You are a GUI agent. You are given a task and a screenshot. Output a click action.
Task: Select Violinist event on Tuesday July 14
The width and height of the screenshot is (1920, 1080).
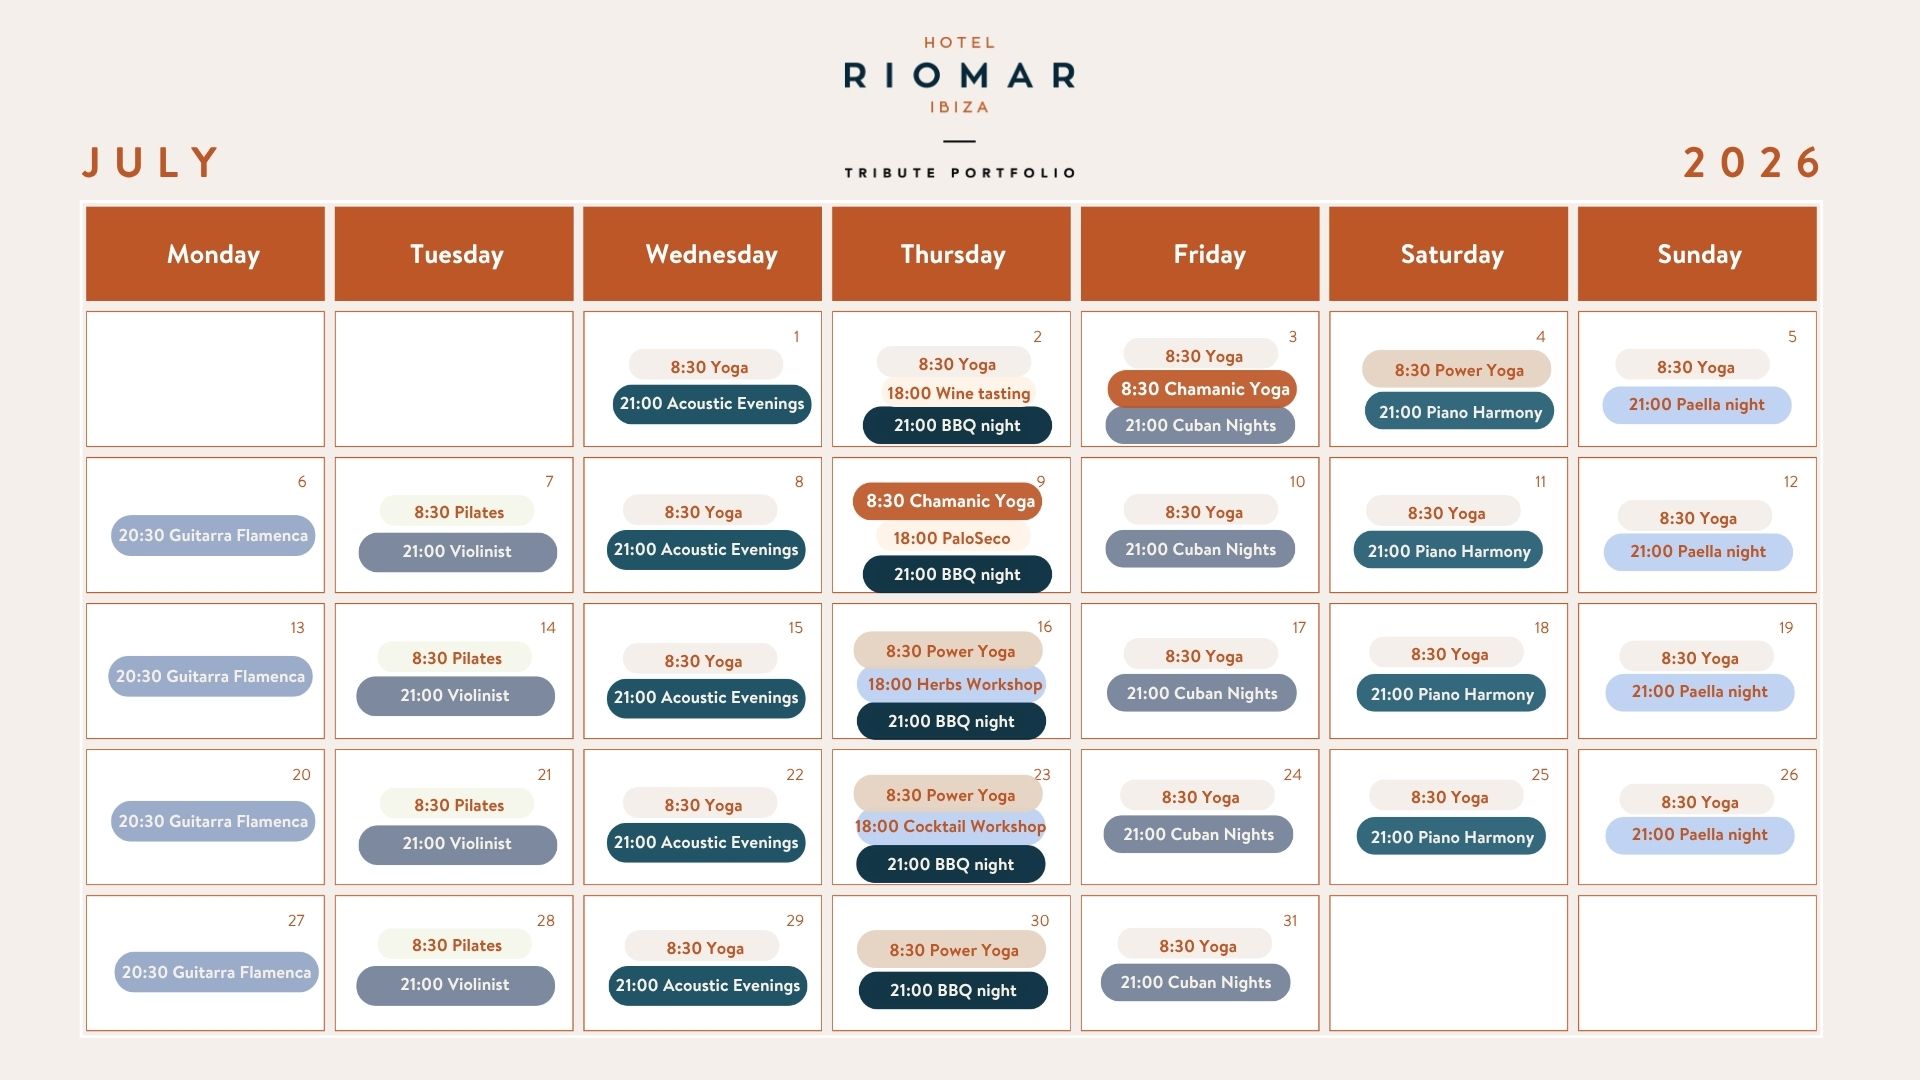click(455, 696)
